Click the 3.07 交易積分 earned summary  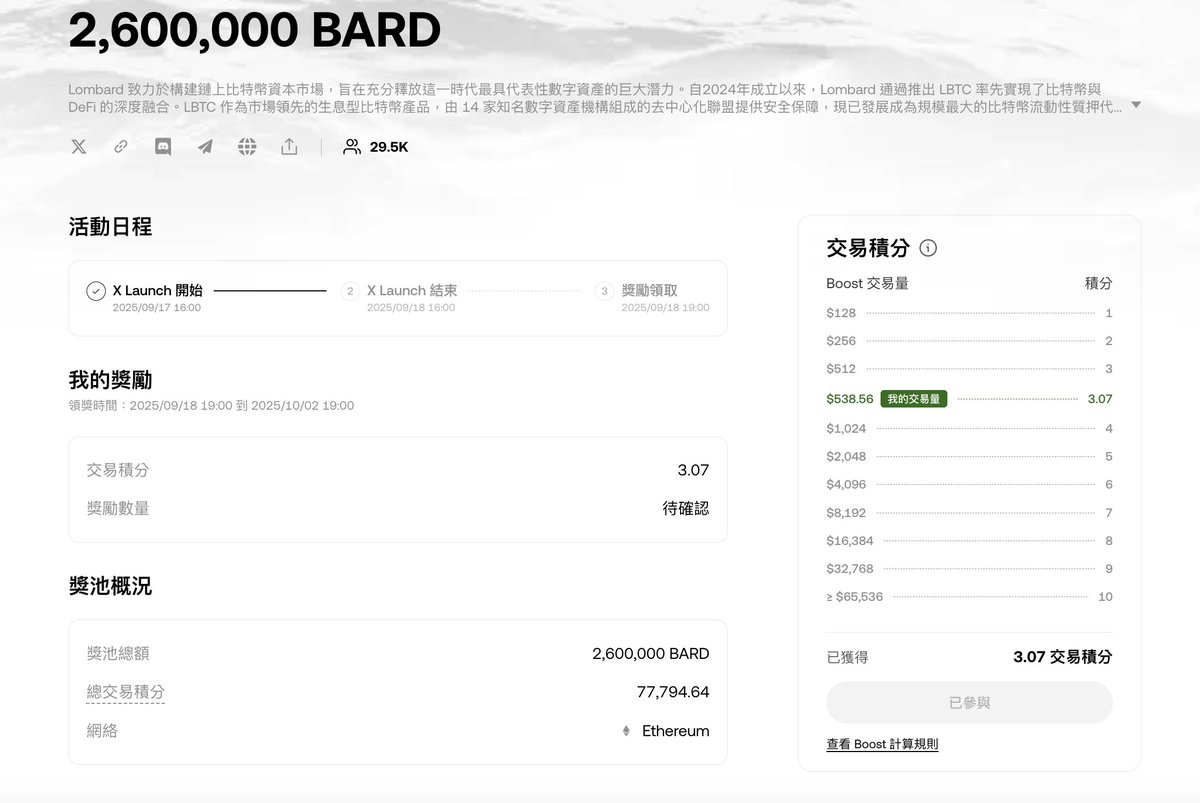tap(1062, 657)
